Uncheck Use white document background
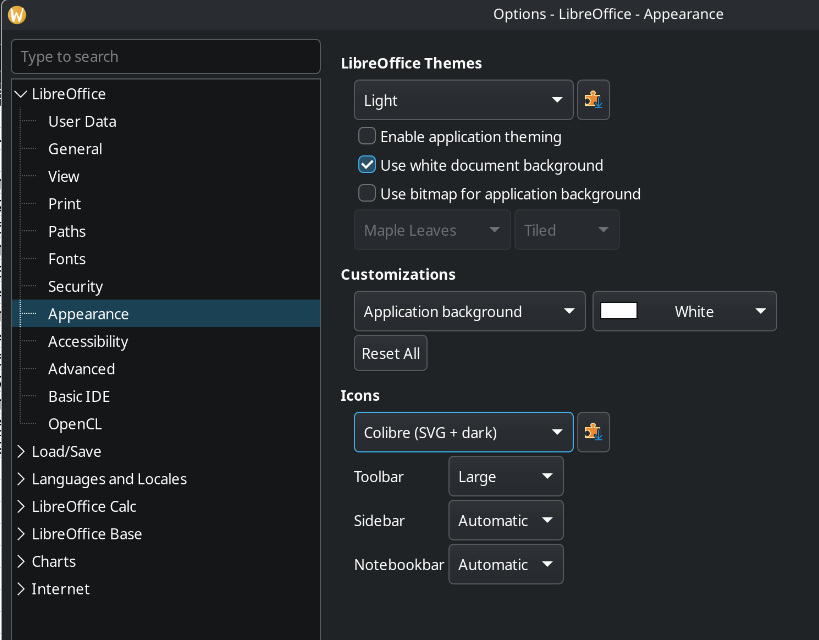The height and width of the screenshot is (640, 819). coord(368,165)
